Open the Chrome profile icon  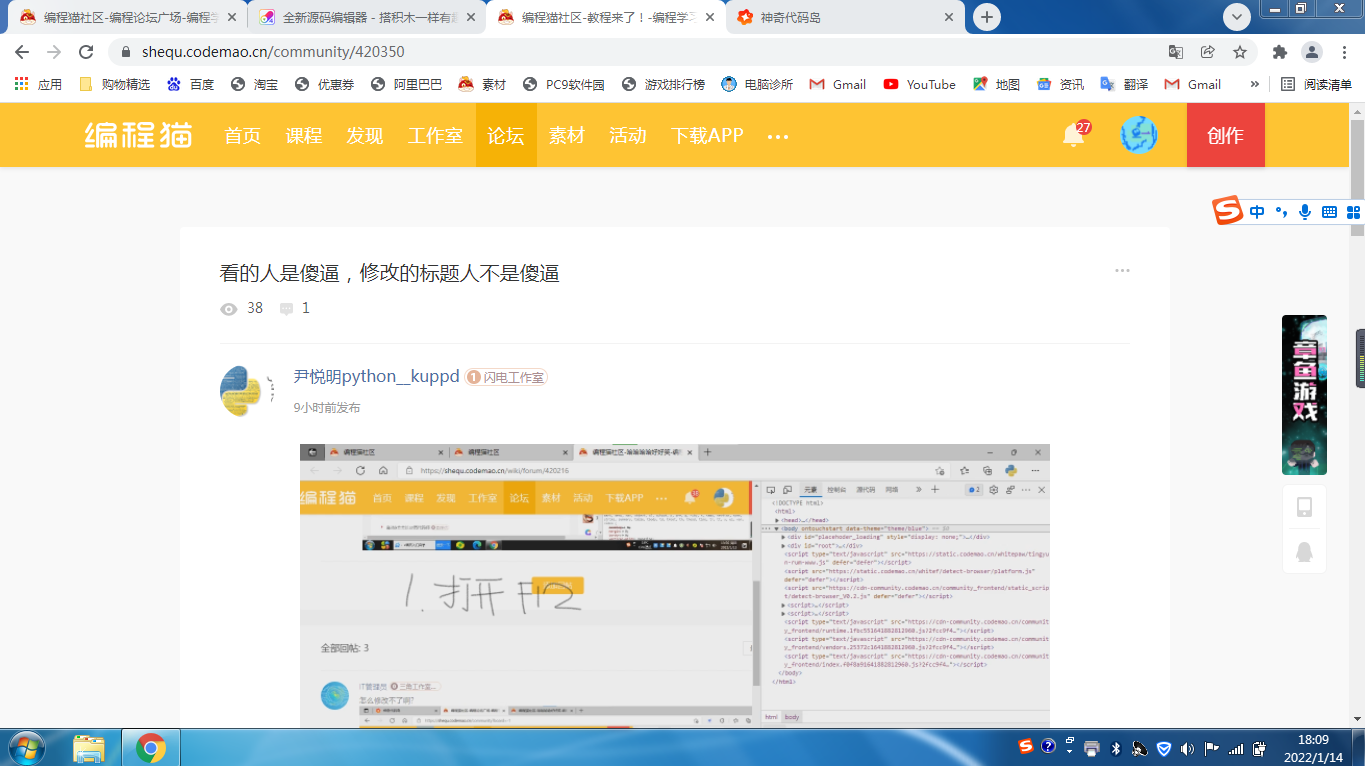1311,52
